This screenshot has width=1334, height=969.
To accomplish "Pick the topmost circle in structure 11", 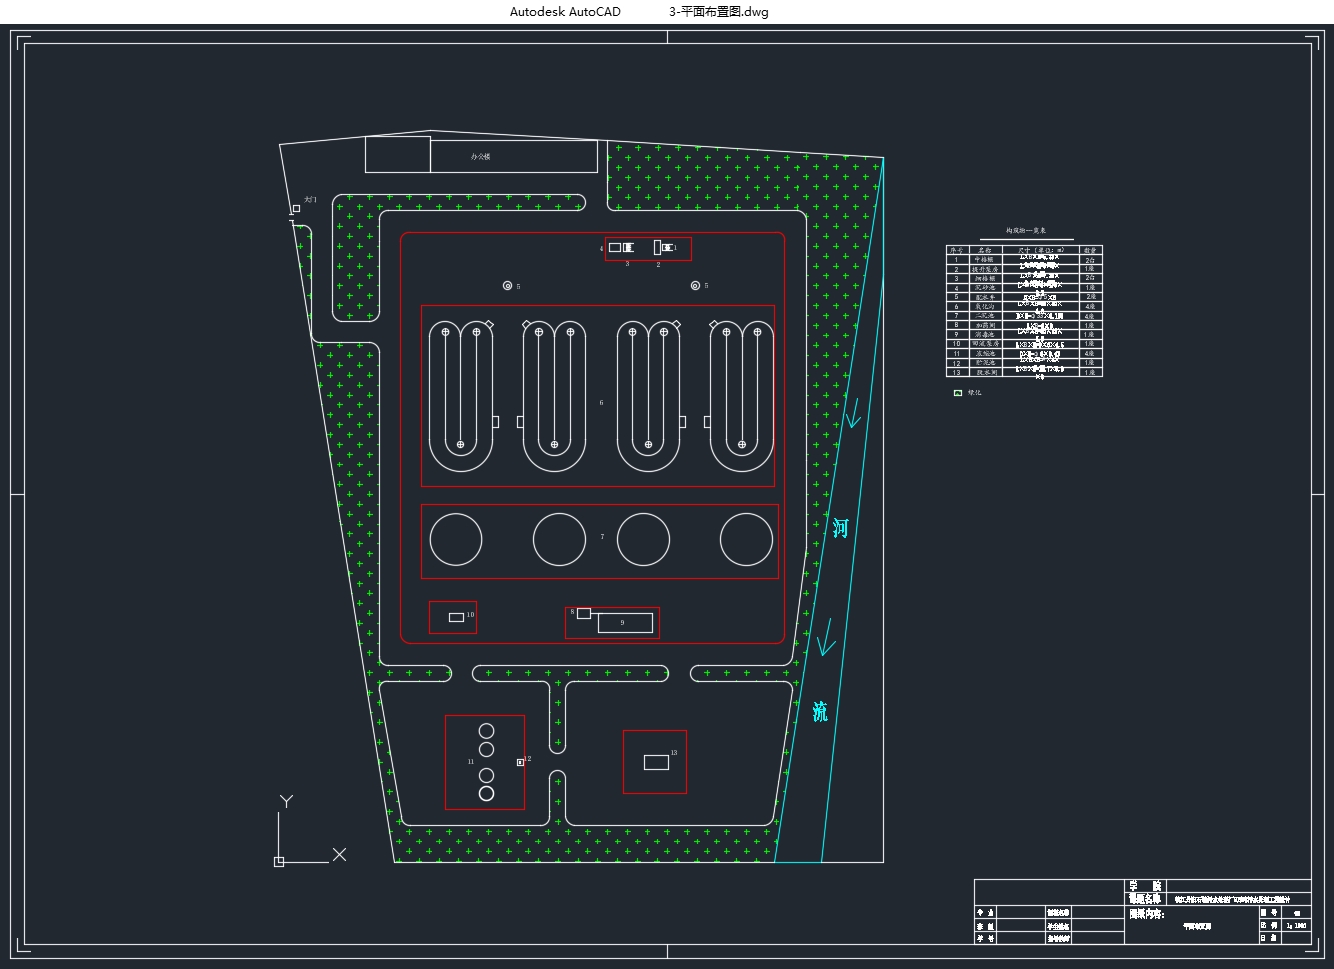I will coord(486,731).
